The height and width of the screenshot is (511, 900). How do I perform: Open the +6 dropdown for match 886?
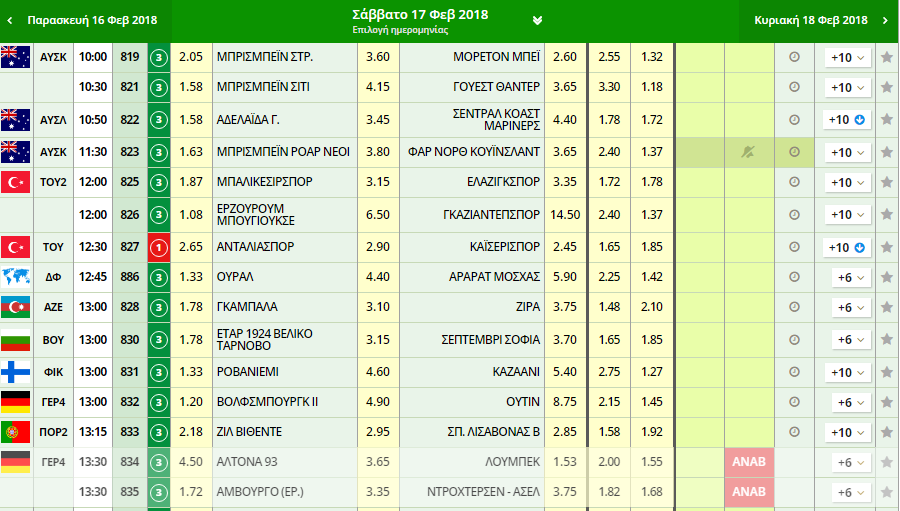tap(848, 277)
